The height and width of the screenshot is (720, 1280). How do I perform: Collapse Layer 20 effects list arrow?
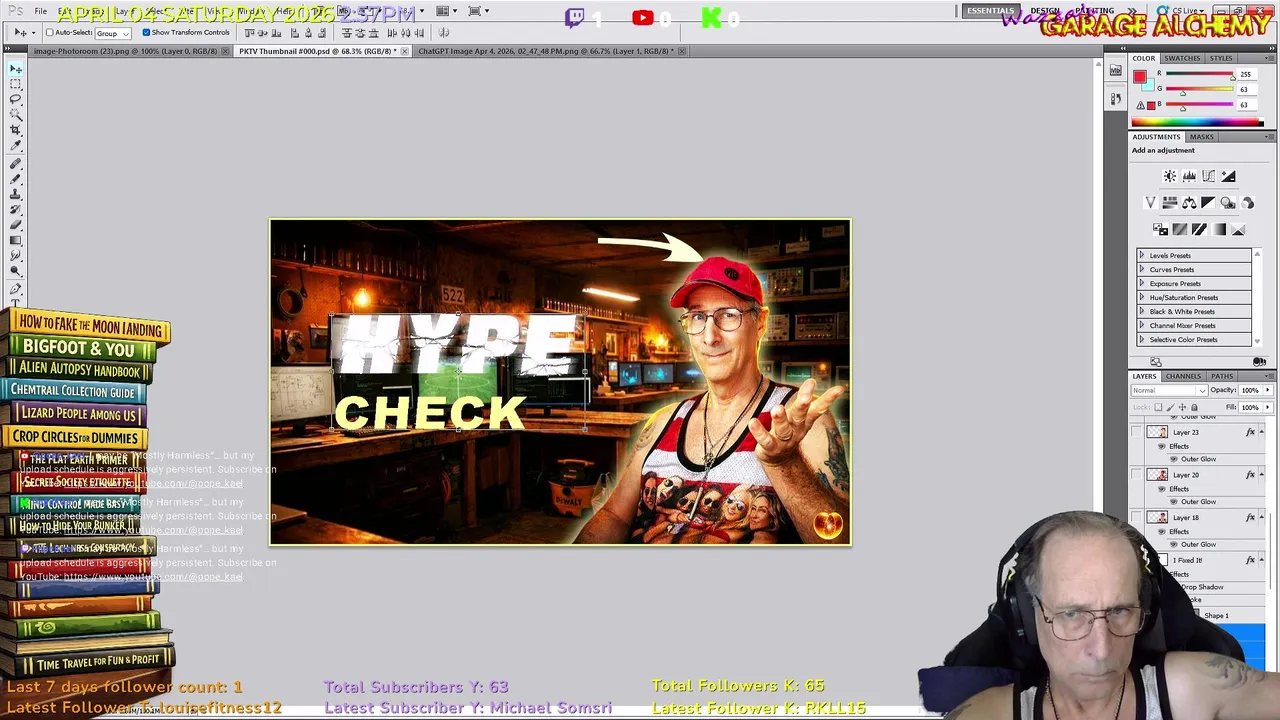pyautogui.click(x=1261, y=475)
